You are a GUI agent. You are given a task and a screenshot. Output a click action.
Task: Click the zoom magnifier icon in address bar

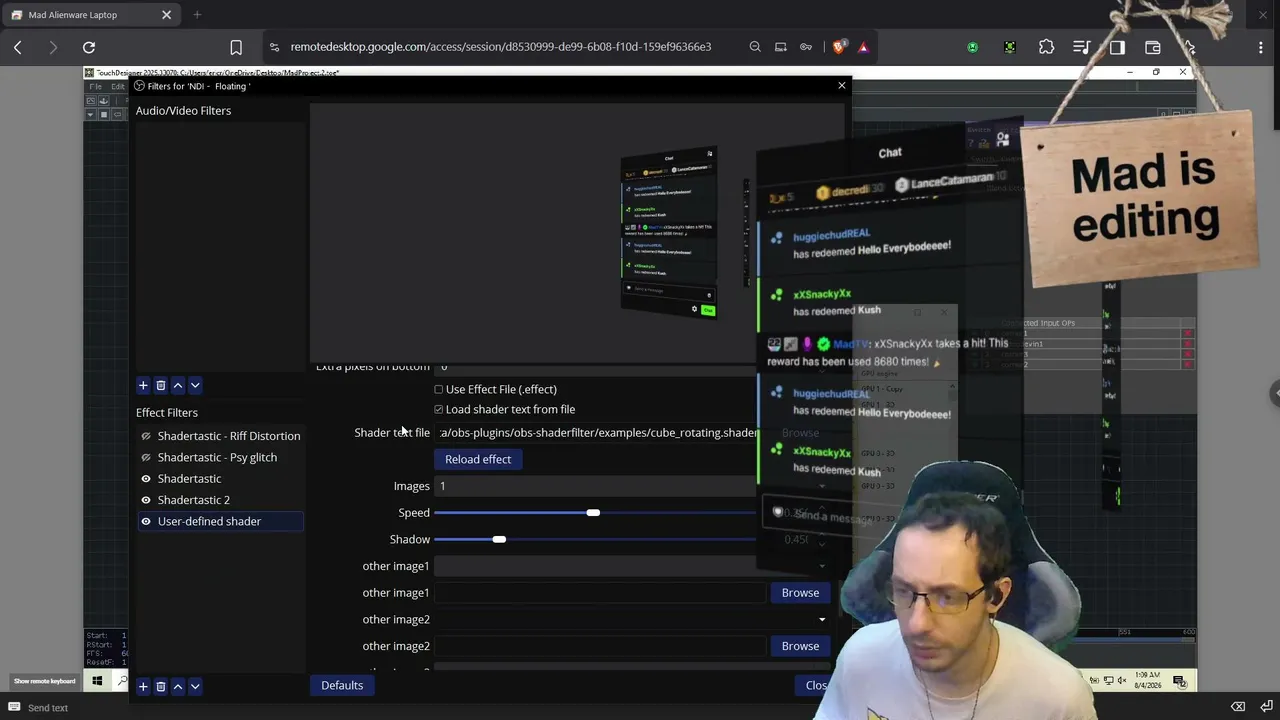tap(755, 47)
